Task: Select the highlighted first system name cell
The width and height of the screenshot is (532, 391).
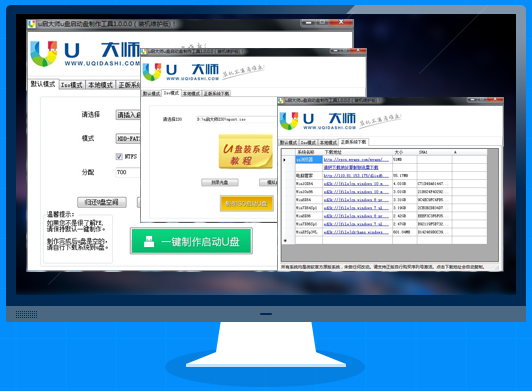Action: 309,160
